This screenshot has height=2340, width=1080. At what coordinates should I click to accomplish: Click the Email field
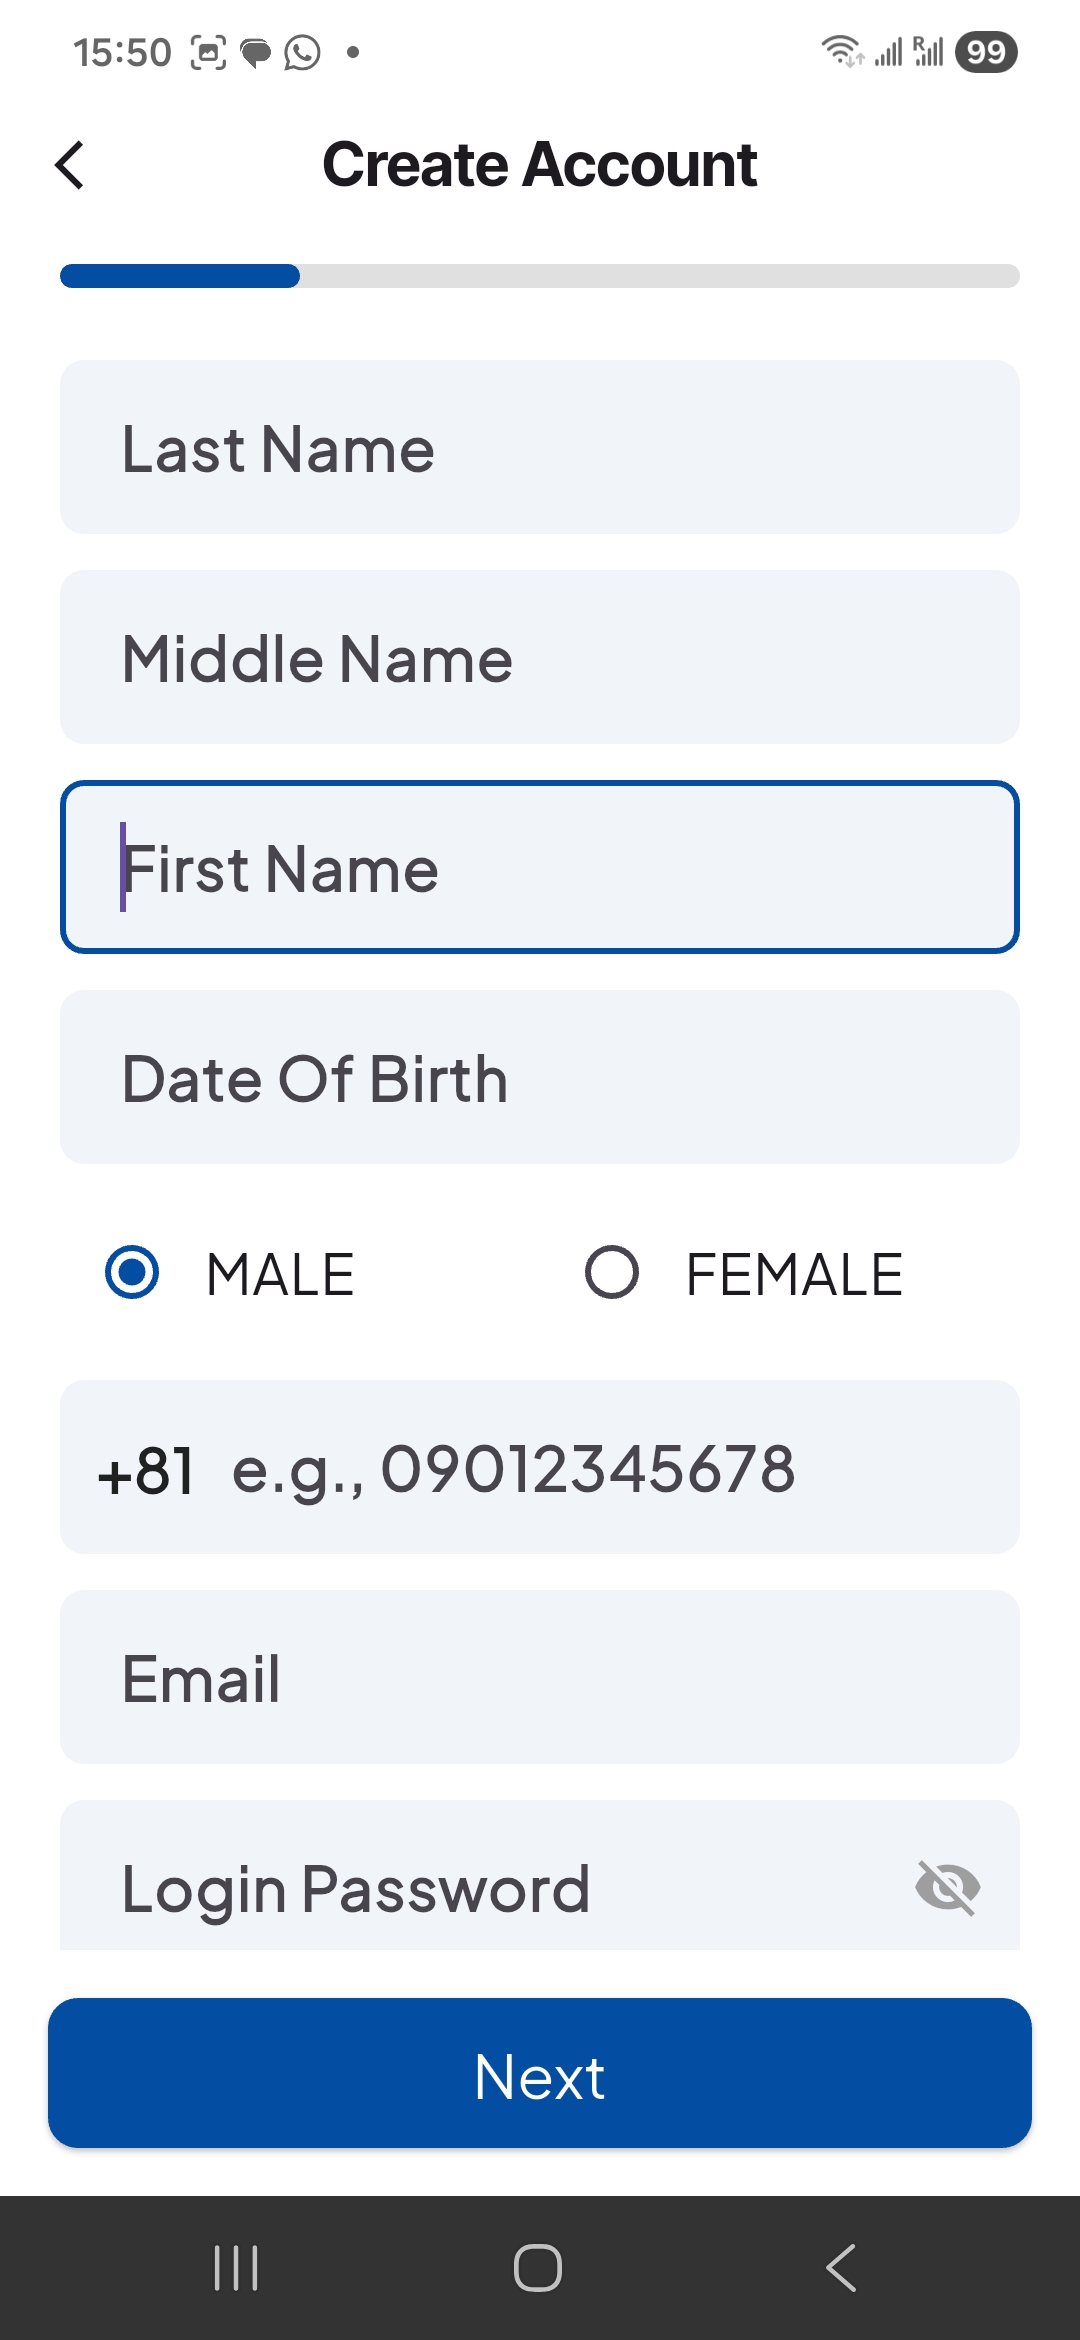pos(540,1676)
